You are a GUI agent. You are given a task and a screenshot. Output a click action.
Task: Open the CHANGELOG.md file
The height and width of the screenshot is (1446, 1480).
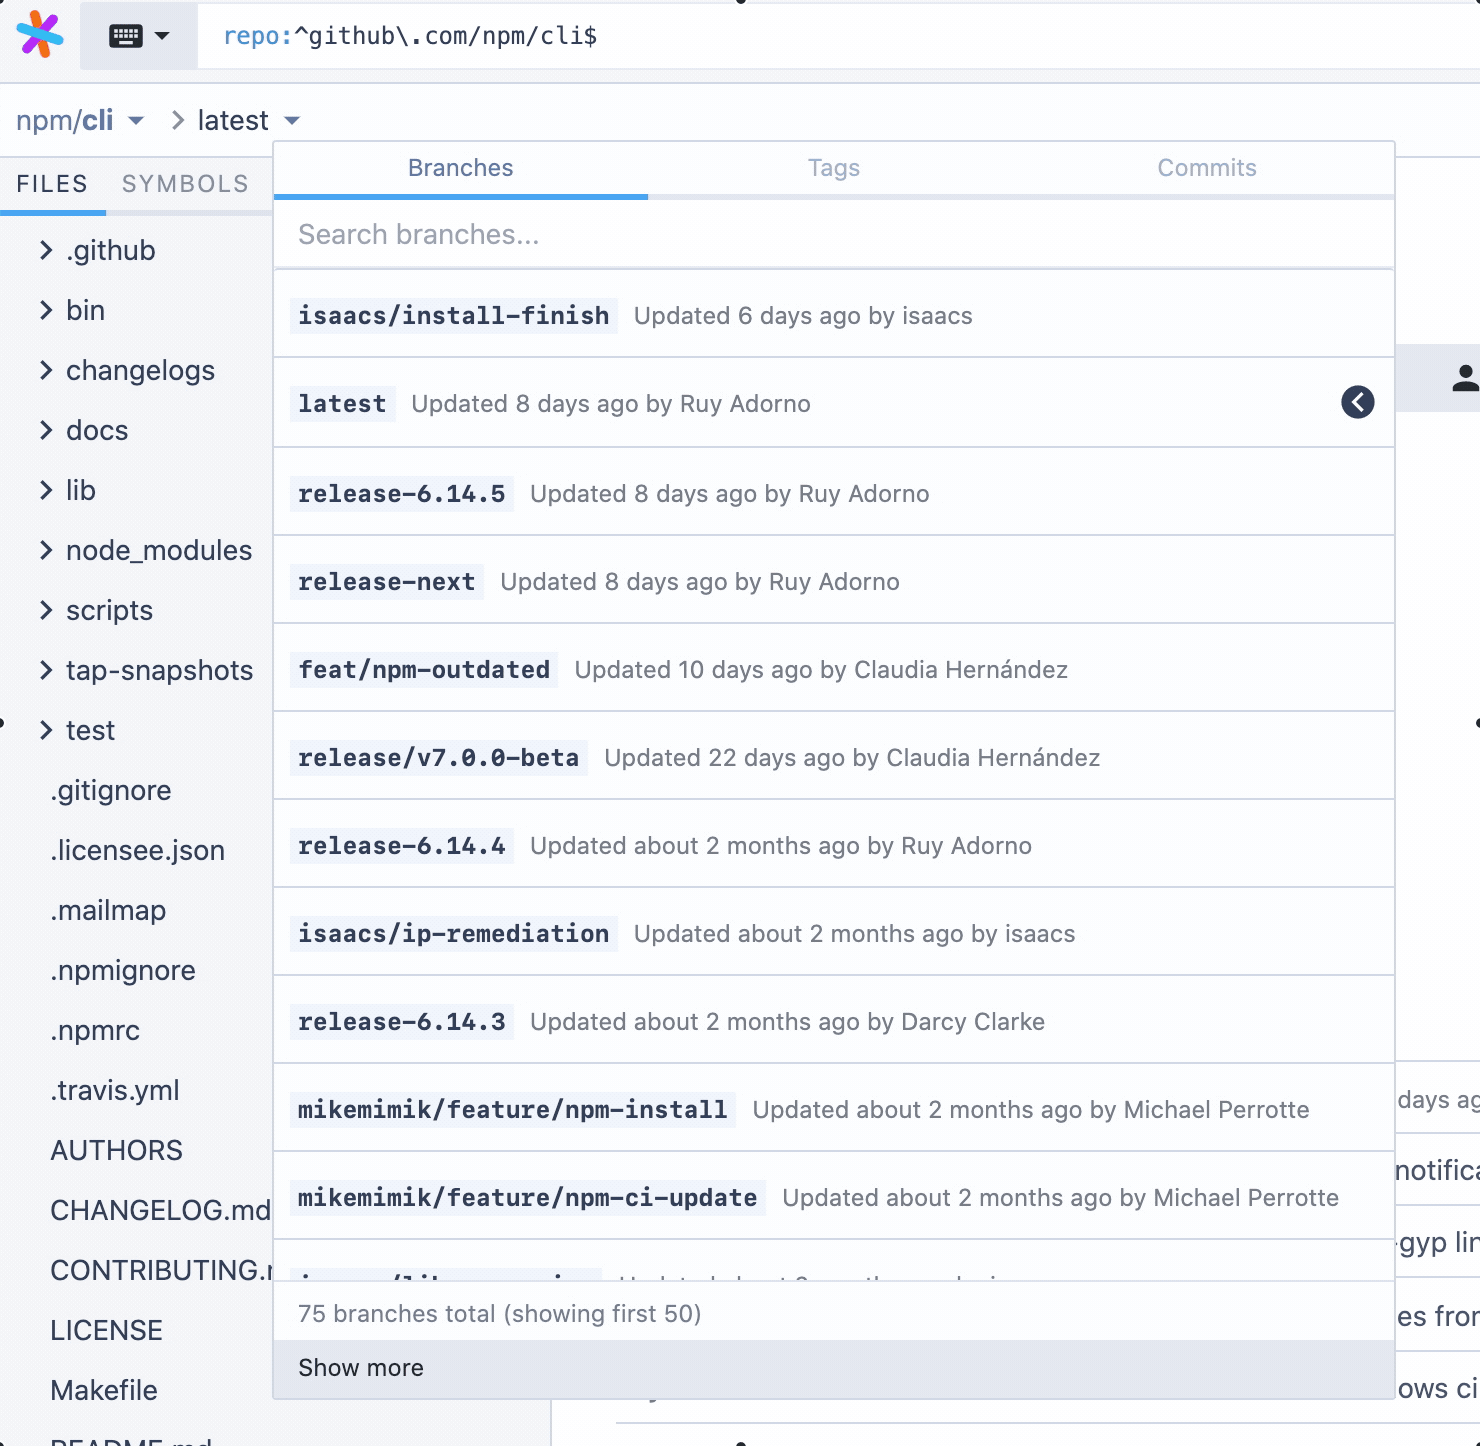pos(160,1210)
